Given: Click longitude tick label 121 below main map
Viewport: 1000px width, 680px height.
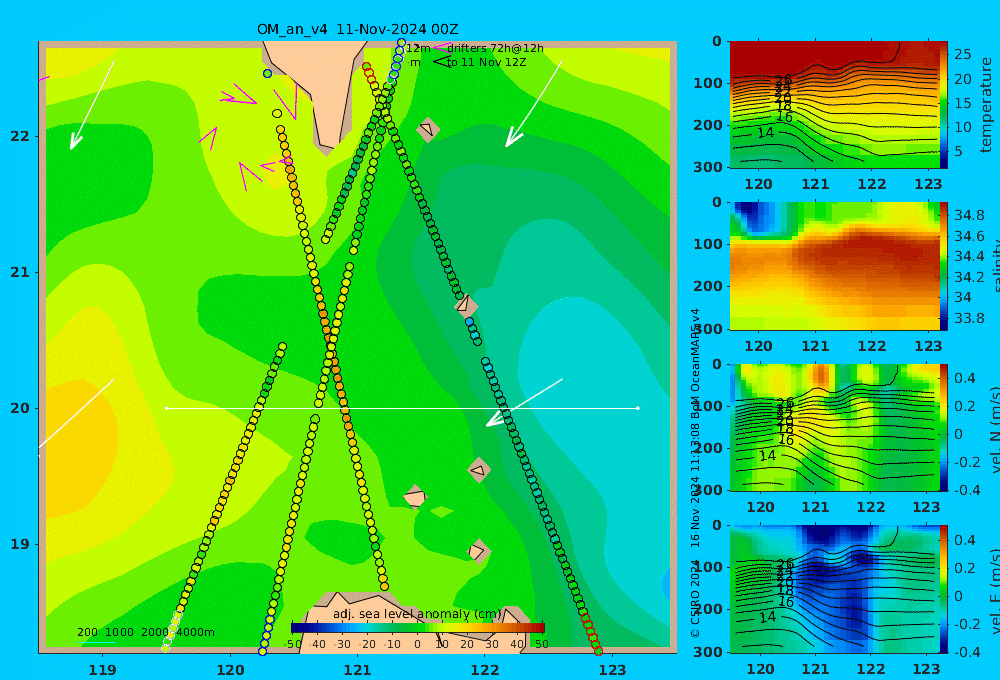Looking at the screenshot, I should (358, 670).
